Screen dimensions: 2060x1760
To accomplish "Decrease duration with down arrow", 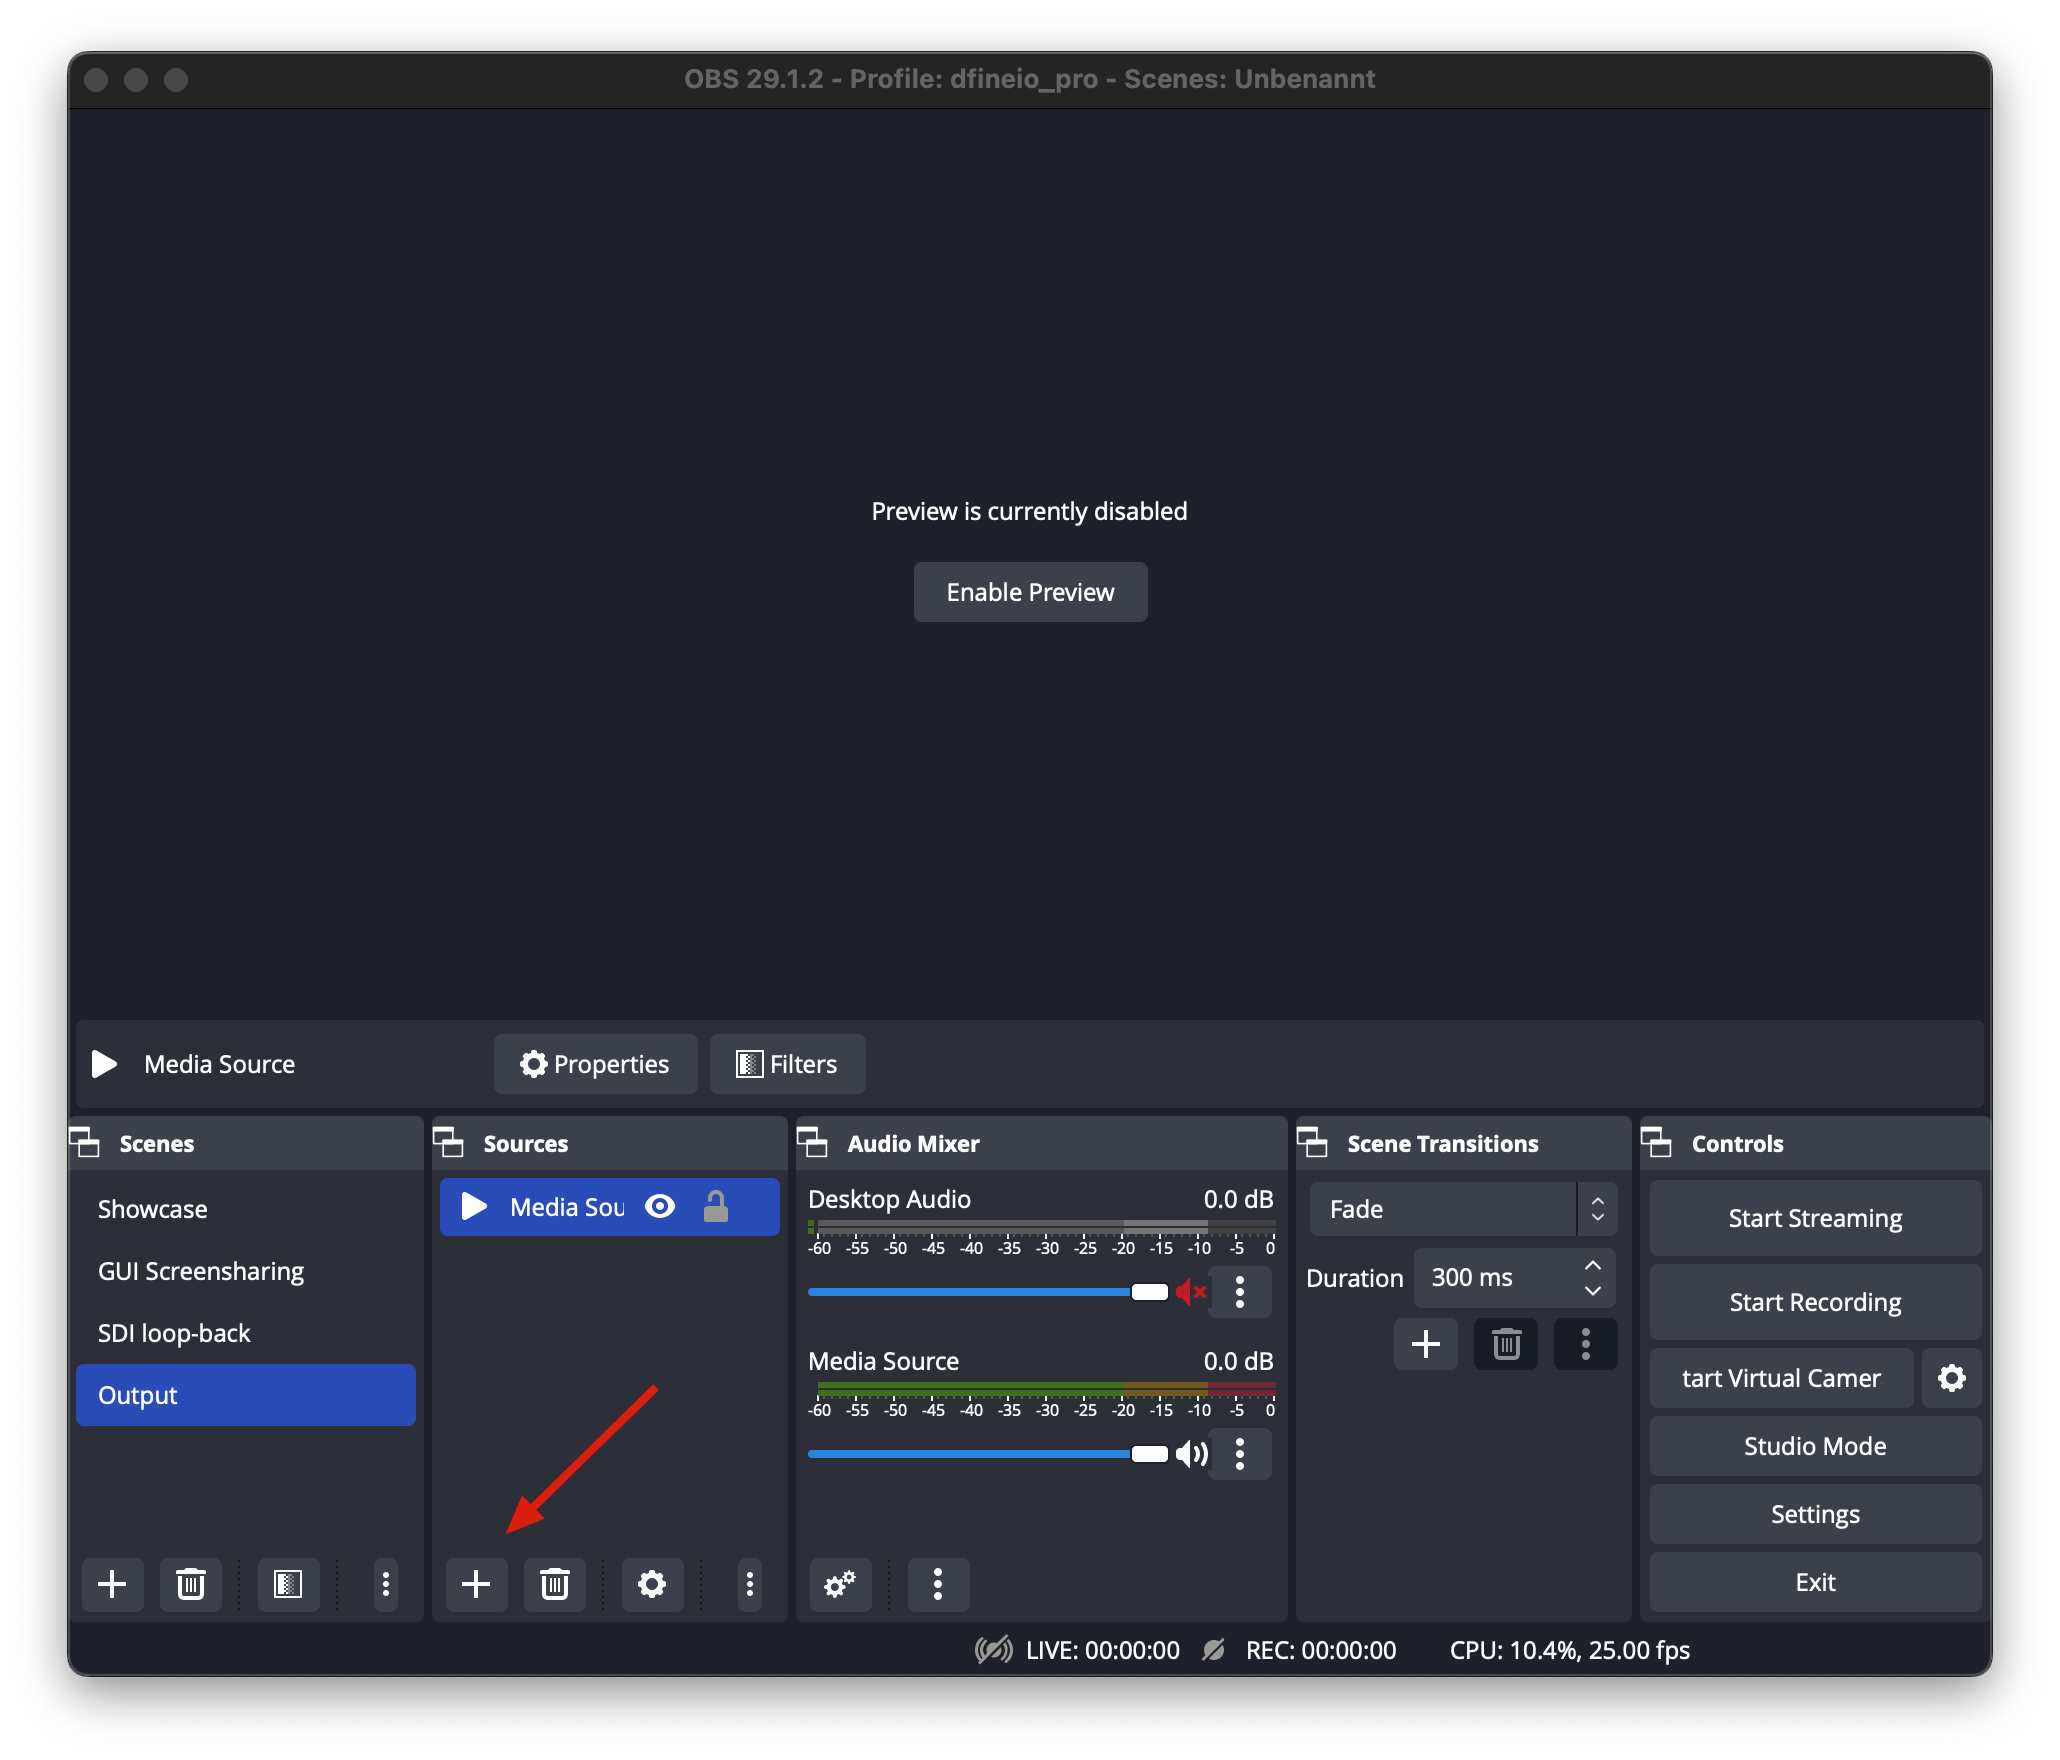I will [1593, 1291].
